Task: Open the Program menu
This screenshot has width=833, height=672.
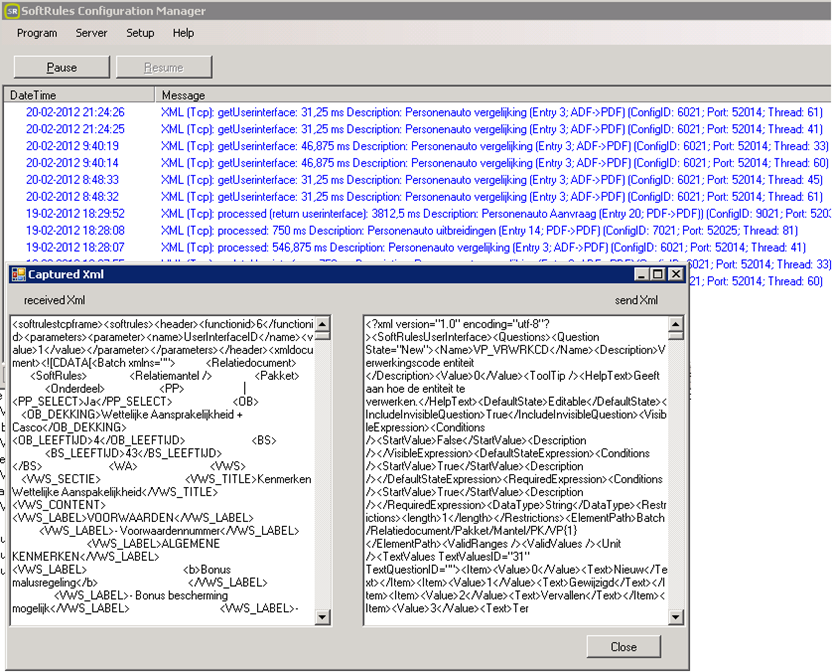Action: coord(37,33)
